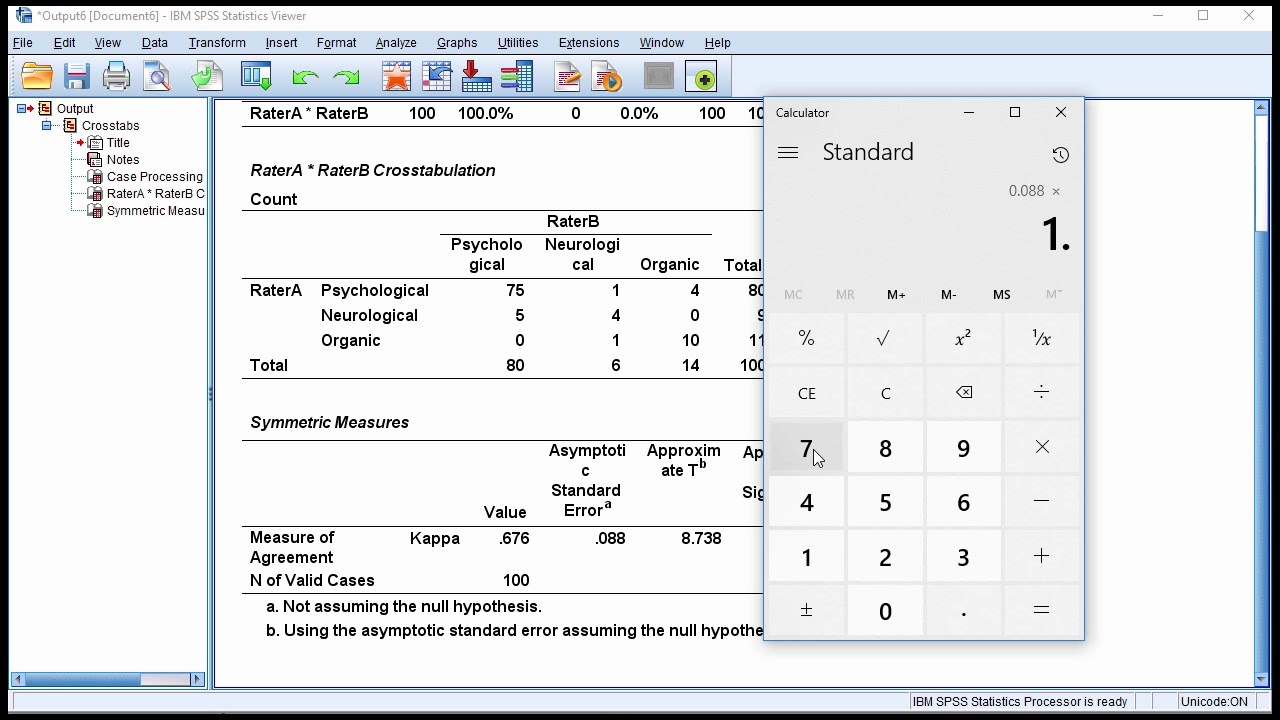Click the percent key in Calculator

(x=806, y=339)
